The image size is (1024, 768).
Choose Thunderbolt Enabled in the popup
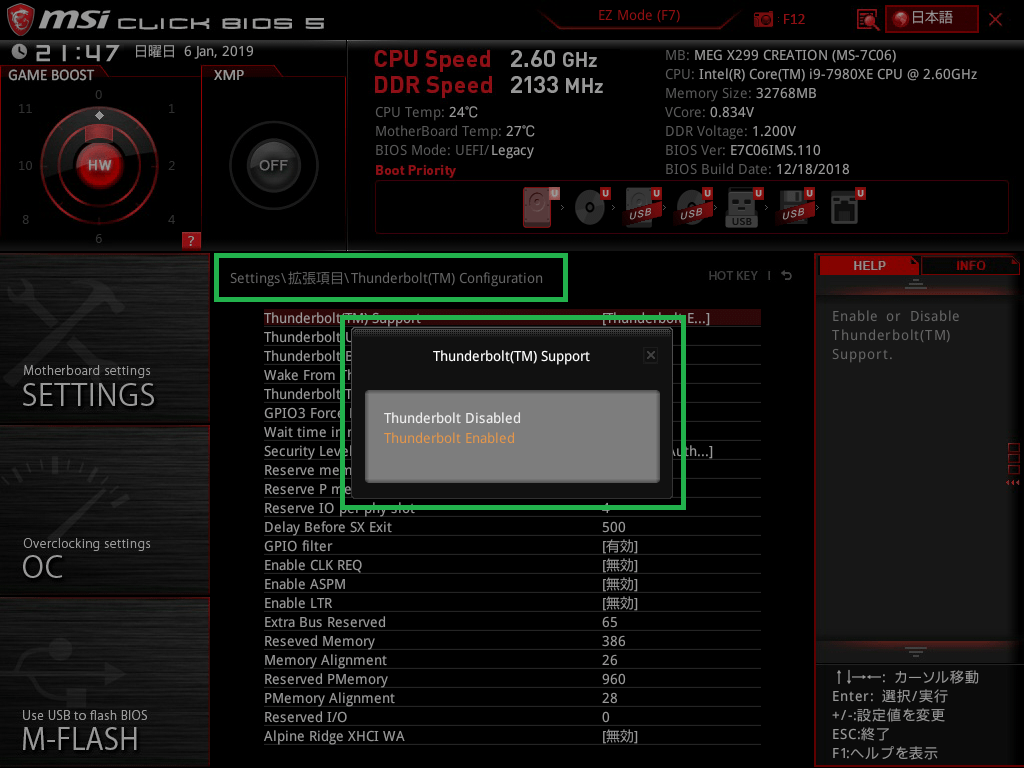click(x=449, y=438)
